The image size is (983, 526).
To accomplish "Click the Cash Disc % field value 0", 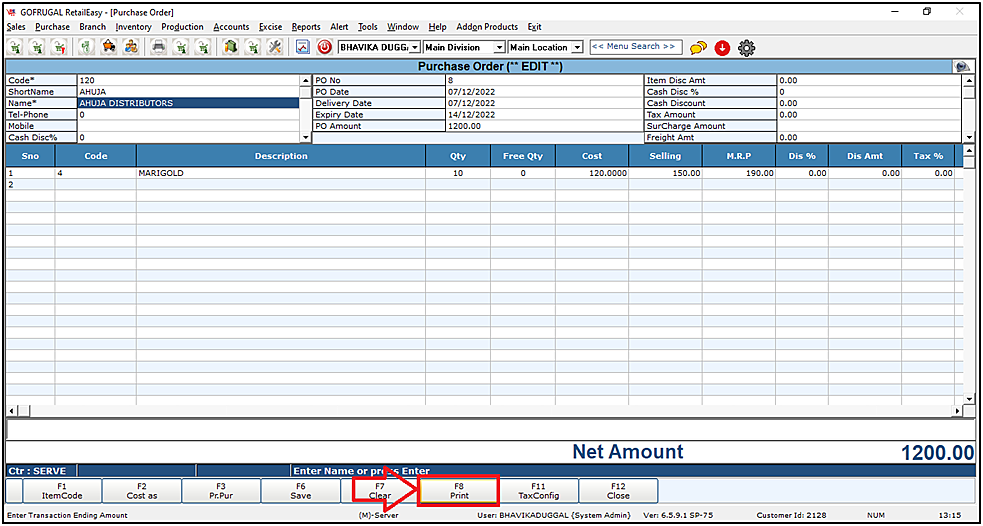I will (868, 92).
